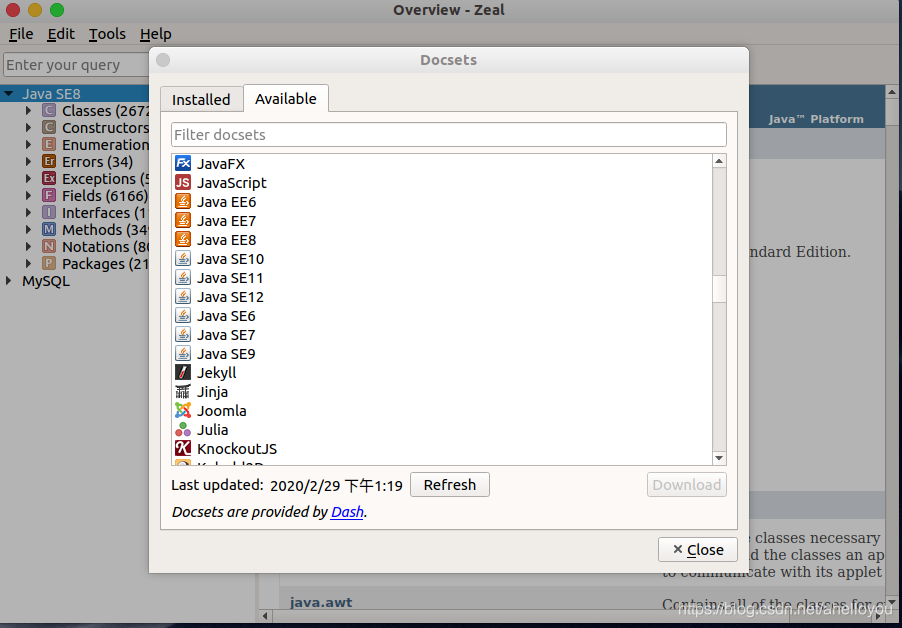
Task: Click the Java EE7 icon
Action: pos(183,220)
